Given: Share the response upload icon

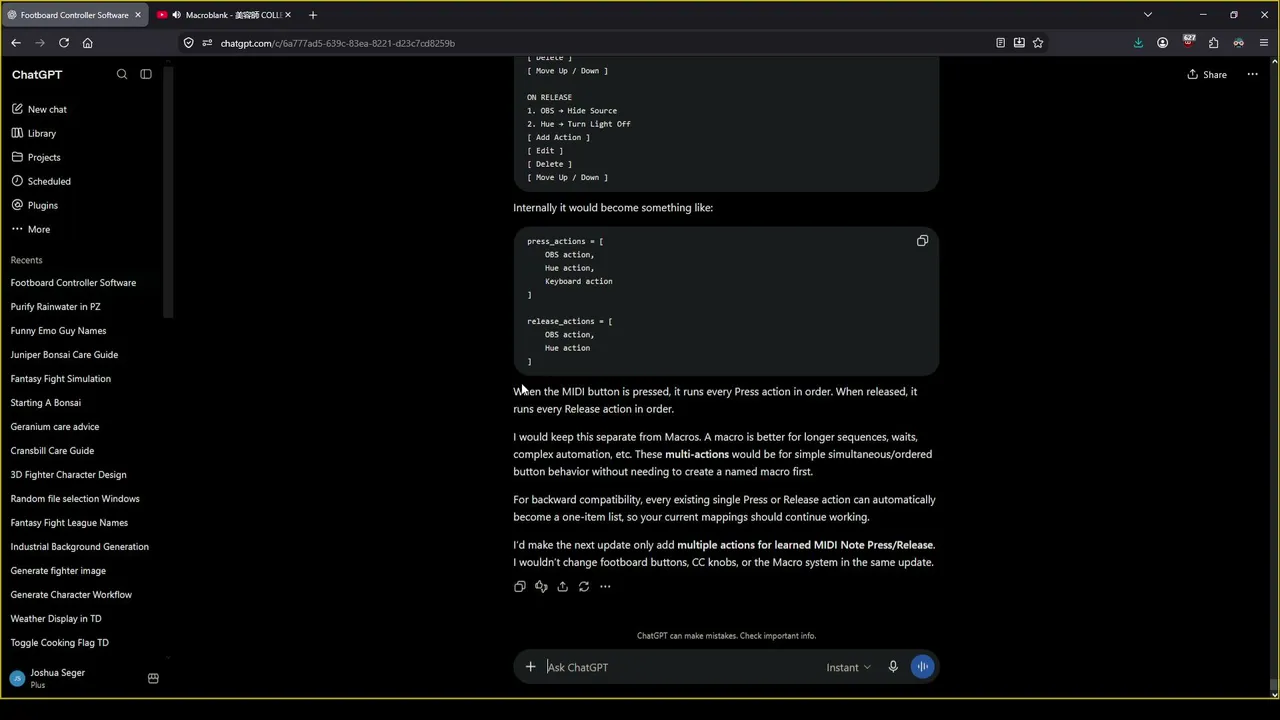Looking at the screenshot, I should [562, 587].
